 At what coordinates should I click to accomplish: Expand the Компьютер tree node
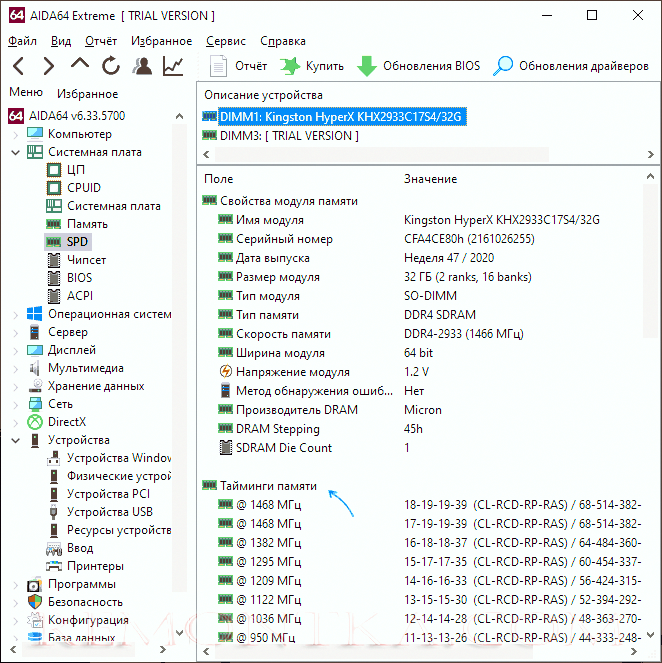[x=15, y=134]
